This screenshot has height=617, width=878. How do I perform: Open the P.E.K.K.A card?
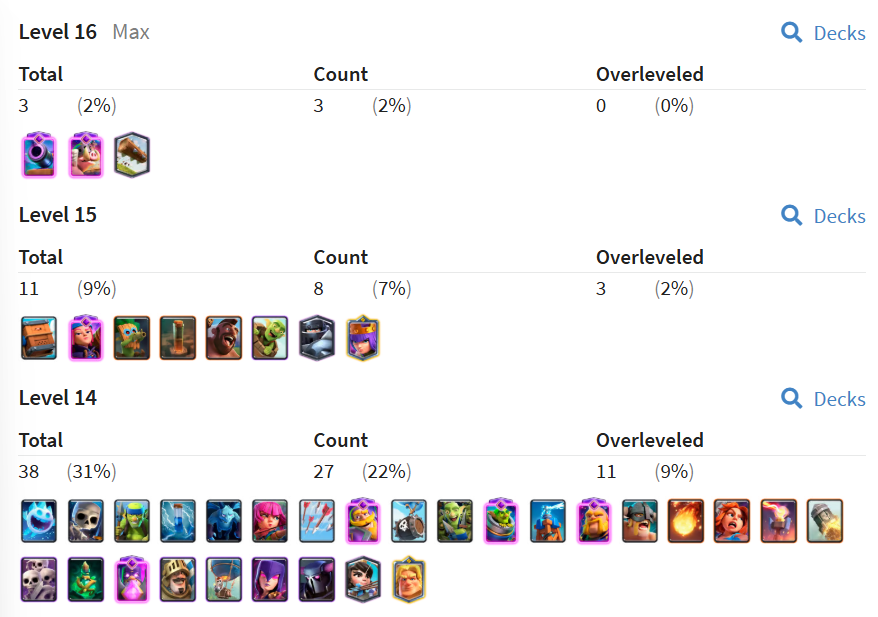click(316, 579)
